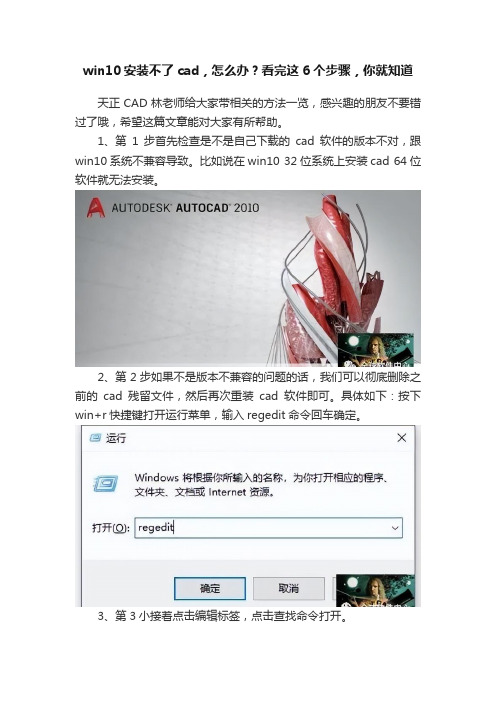The width and height of the screenshot is (496, 702).
Task: Click the step 3 line about 编辑标签
Action: click(222, 616)
